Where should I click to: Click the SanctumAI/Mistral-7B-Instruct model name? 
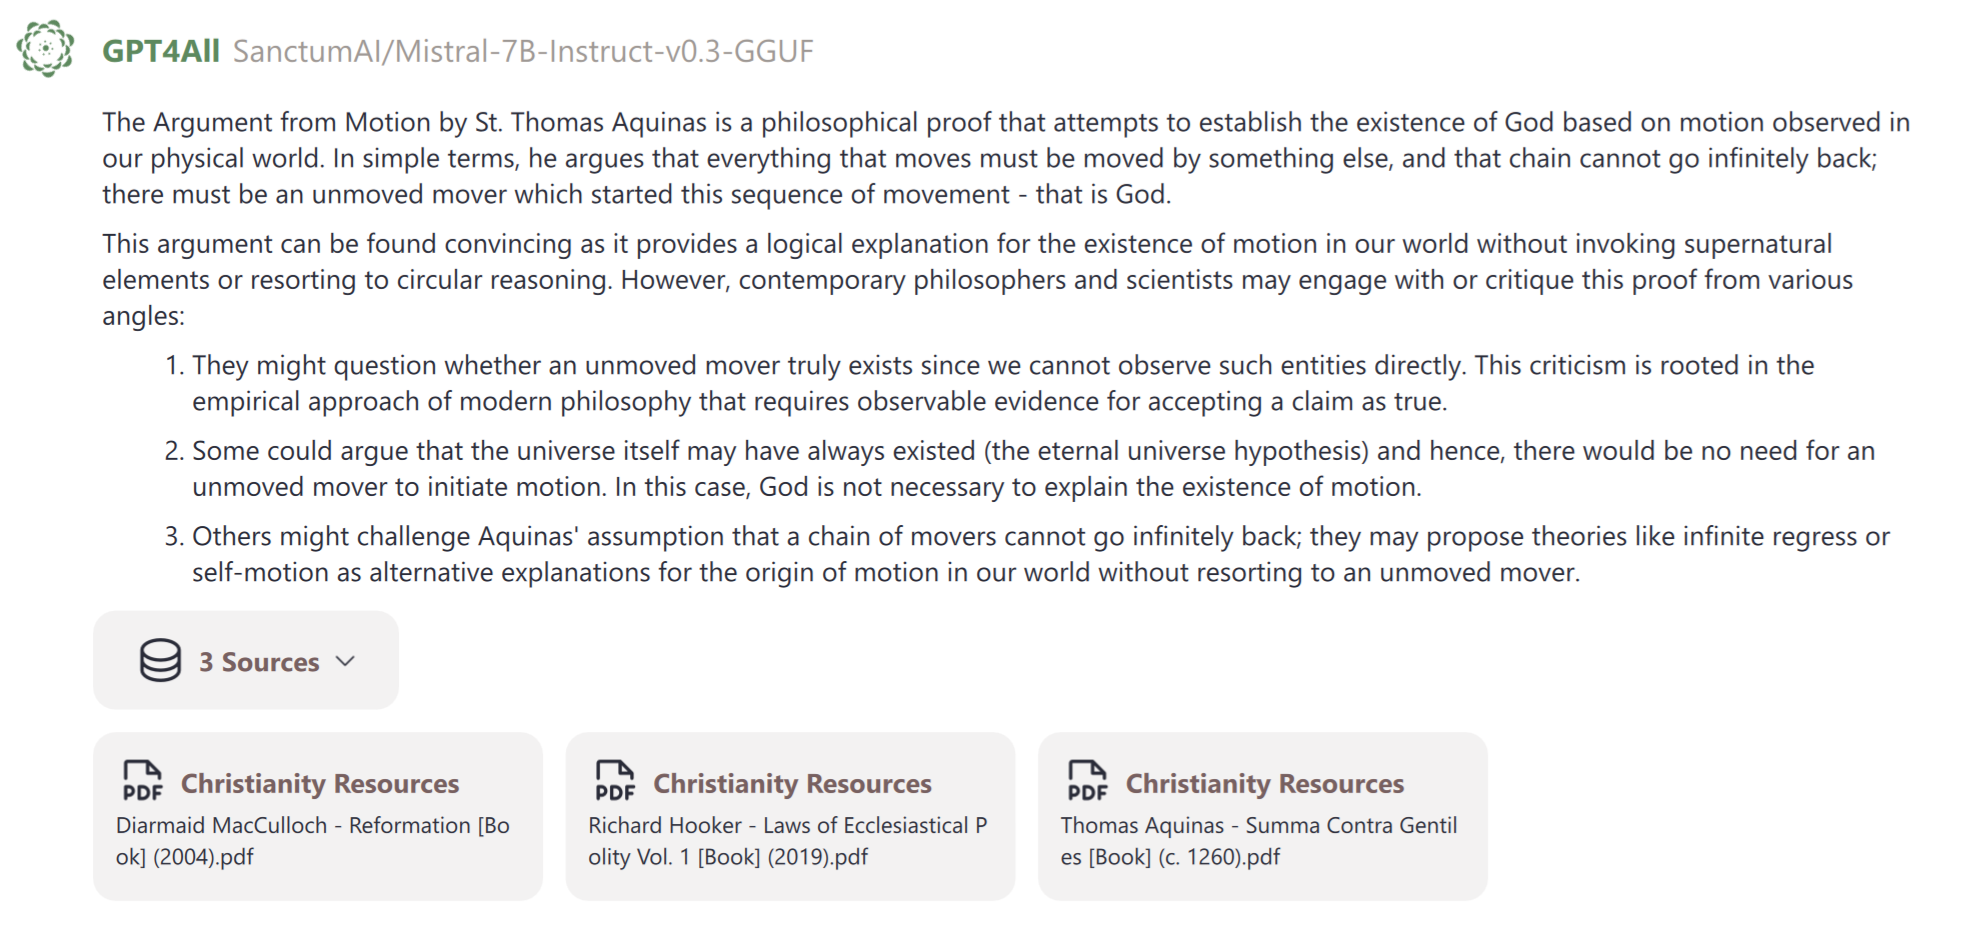click(523, 51)
